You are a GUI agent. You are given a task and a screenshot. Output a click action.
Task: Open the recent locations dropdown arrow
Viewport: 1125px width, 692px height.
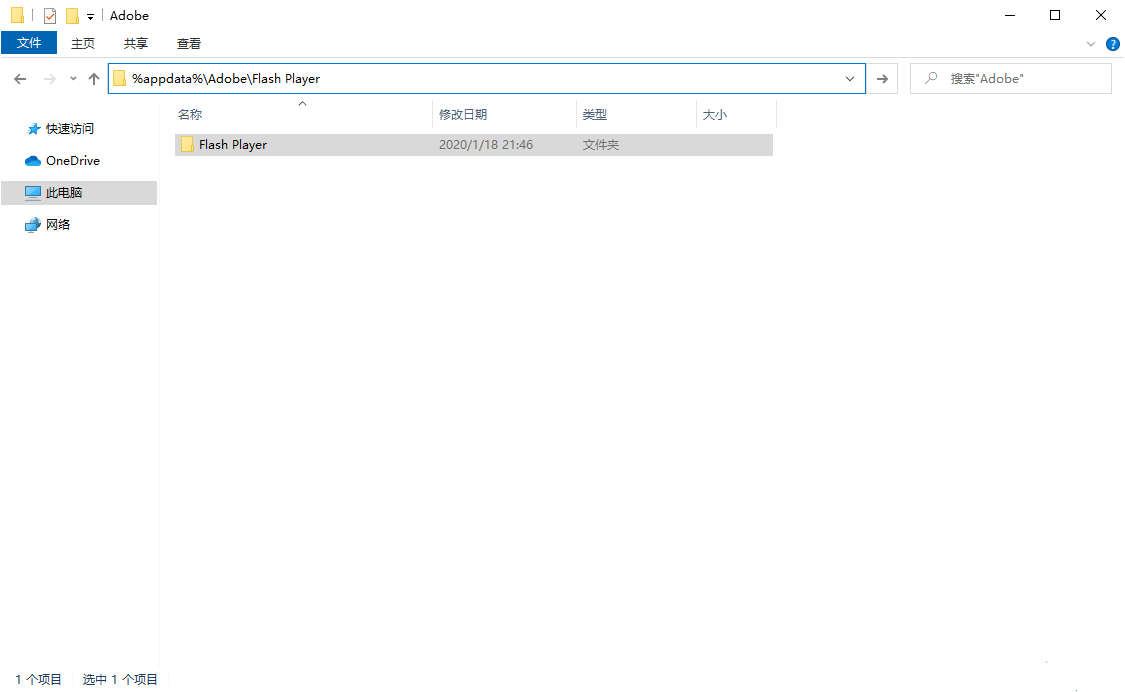[73, 79]
